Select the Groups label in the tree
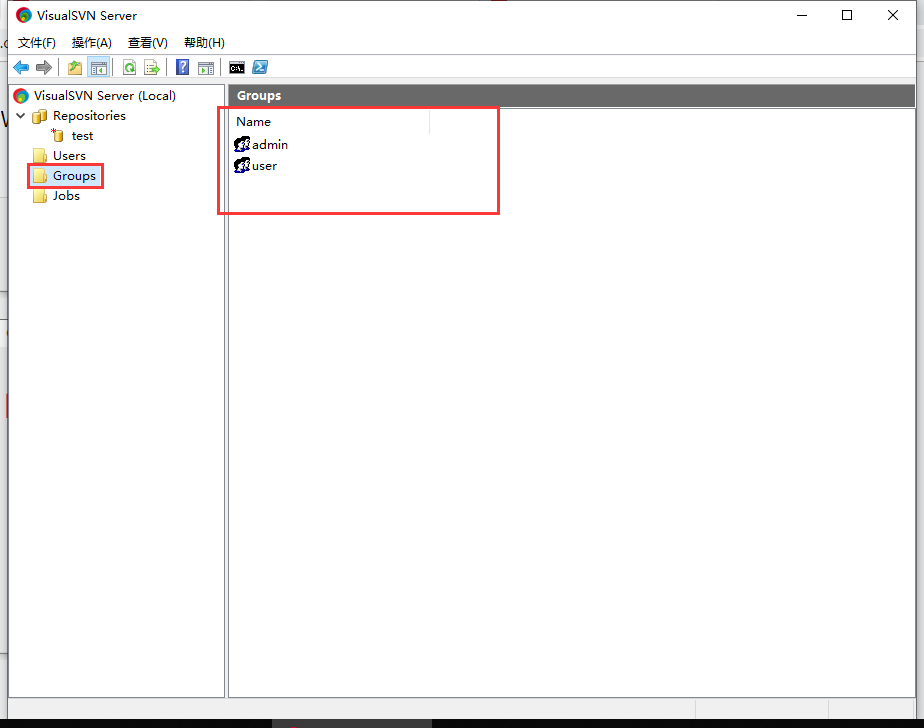 [x=74, y=176]
